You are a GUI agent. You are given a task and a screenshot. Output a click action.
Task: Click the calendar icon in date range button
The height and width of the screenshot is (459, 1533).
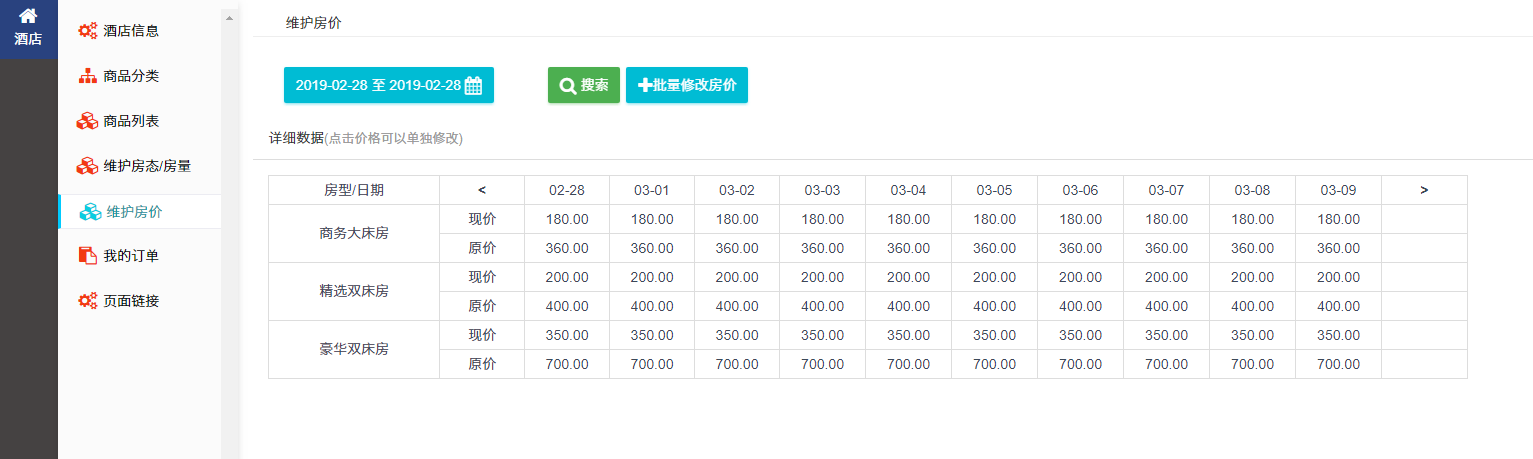pos(473,86)
